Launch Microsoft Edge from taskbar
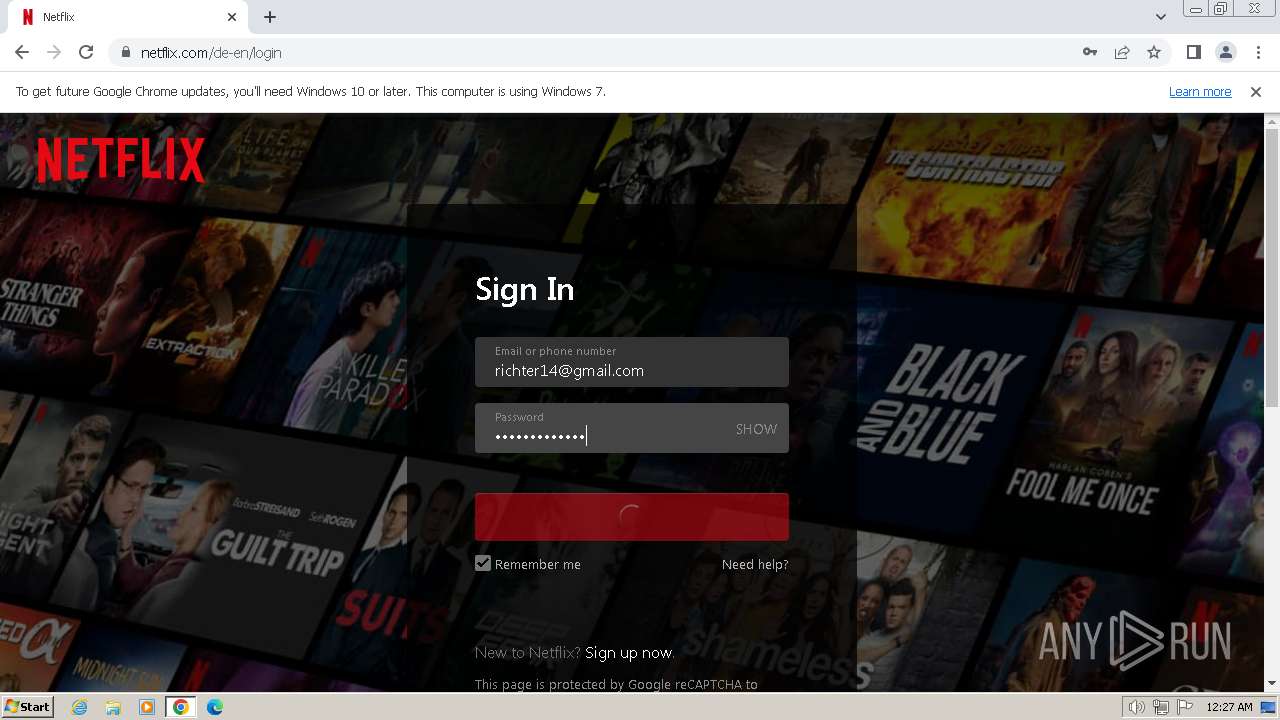Screen dimensions: 1280x720 click(215, 707)
